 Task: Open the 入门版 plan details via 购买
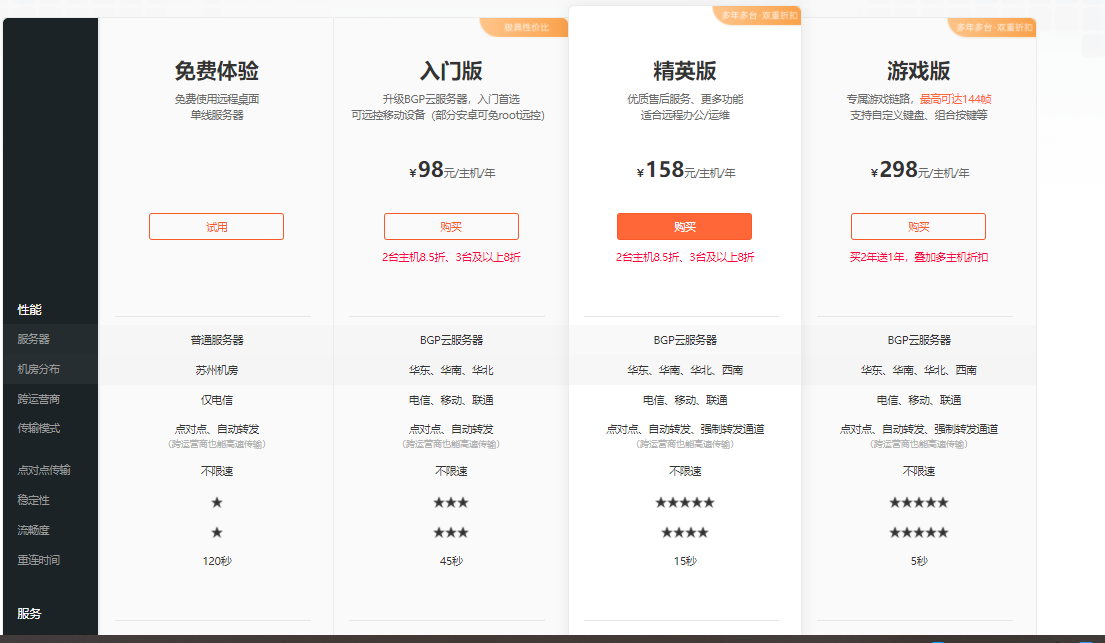450,226
